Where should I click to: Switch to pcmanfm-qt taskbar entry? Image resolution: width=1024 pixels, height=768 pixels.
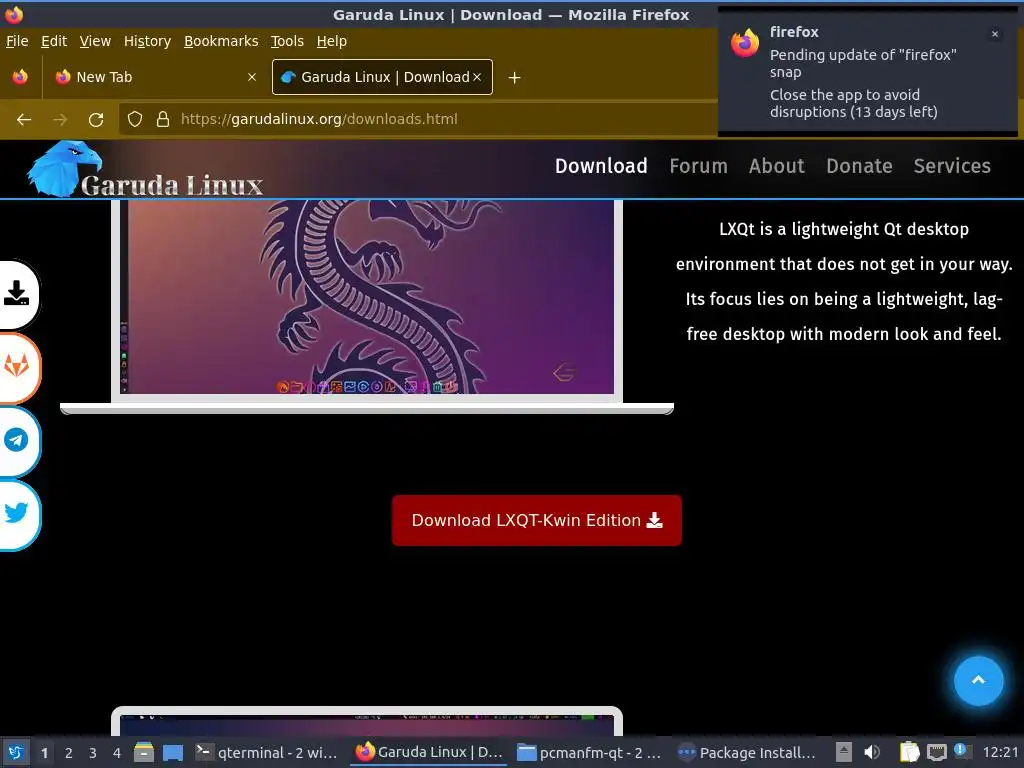point(589,752)
